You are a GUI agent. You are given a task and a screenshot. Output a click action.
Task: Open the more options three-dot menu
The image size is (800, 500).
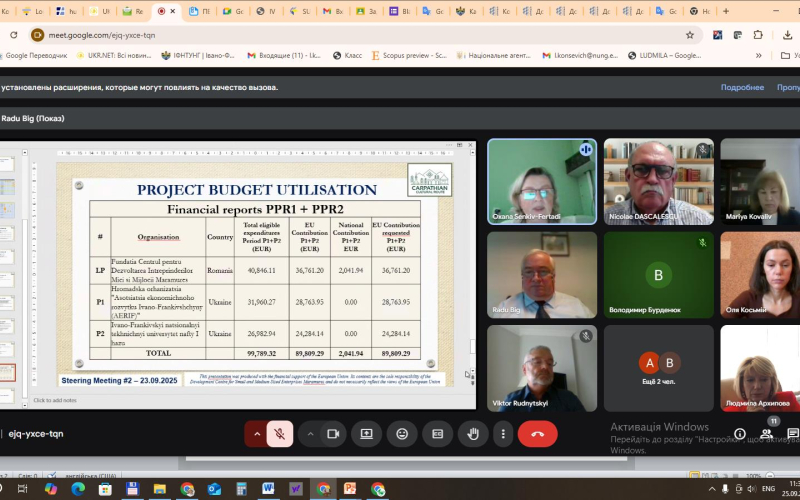point(502,434)
